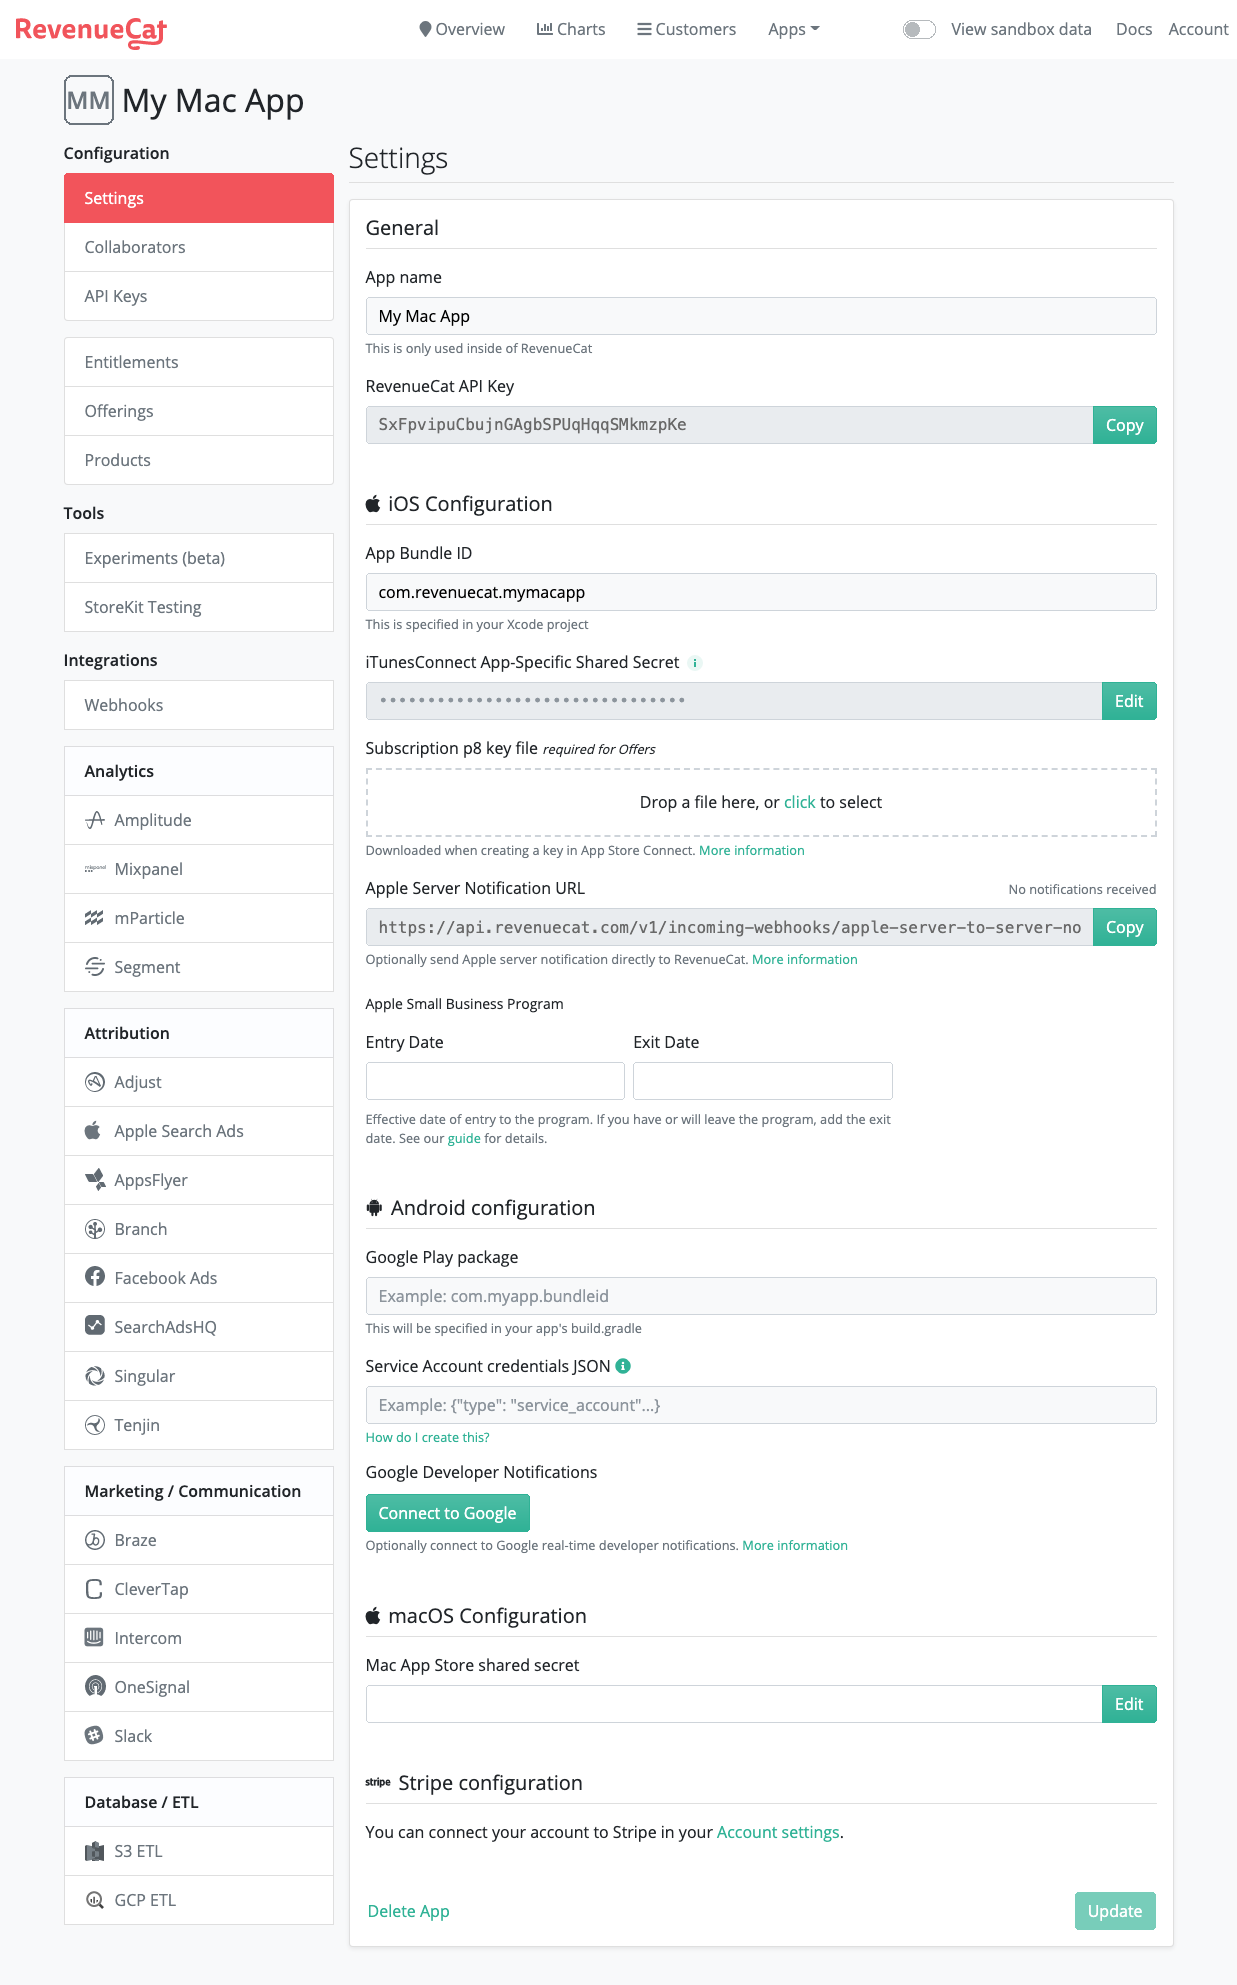The height and width of the screenshot is (1985, 1237).
Task: Click the S3 ETL icon
Action: pos(95,1851)
